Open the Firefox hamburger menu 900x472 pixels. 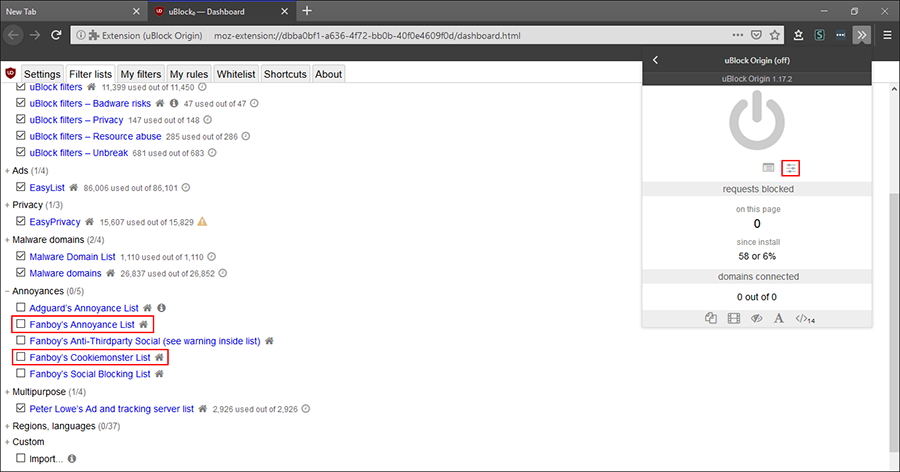click(887, 35)
